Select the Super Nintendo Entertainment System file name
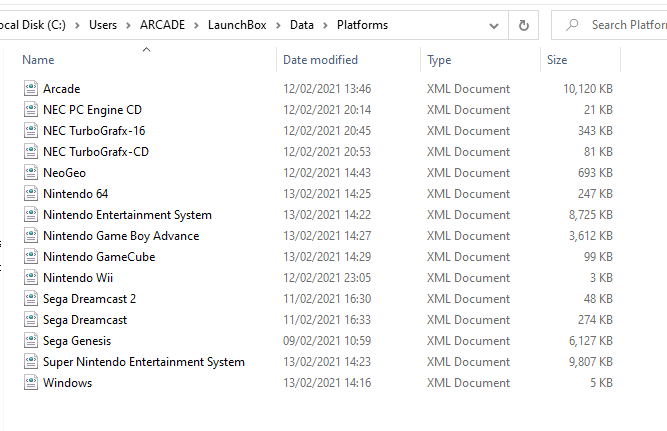Screen dimensions: 667x431 (x=144, y=362)
